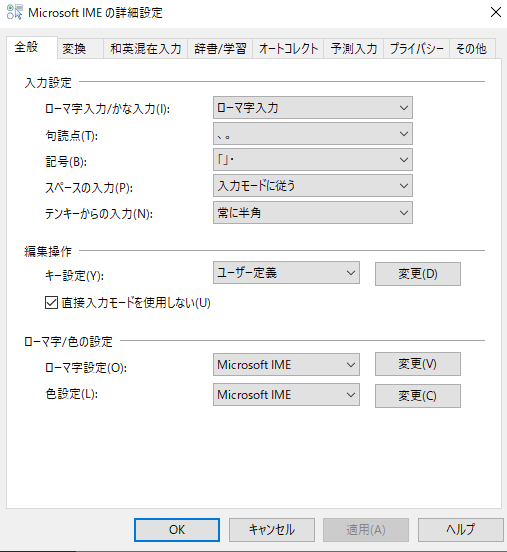This screenshot has width=507, height=552.
Task: Switch to the 和英混在入力 tab
Action: tap(145, 49)
